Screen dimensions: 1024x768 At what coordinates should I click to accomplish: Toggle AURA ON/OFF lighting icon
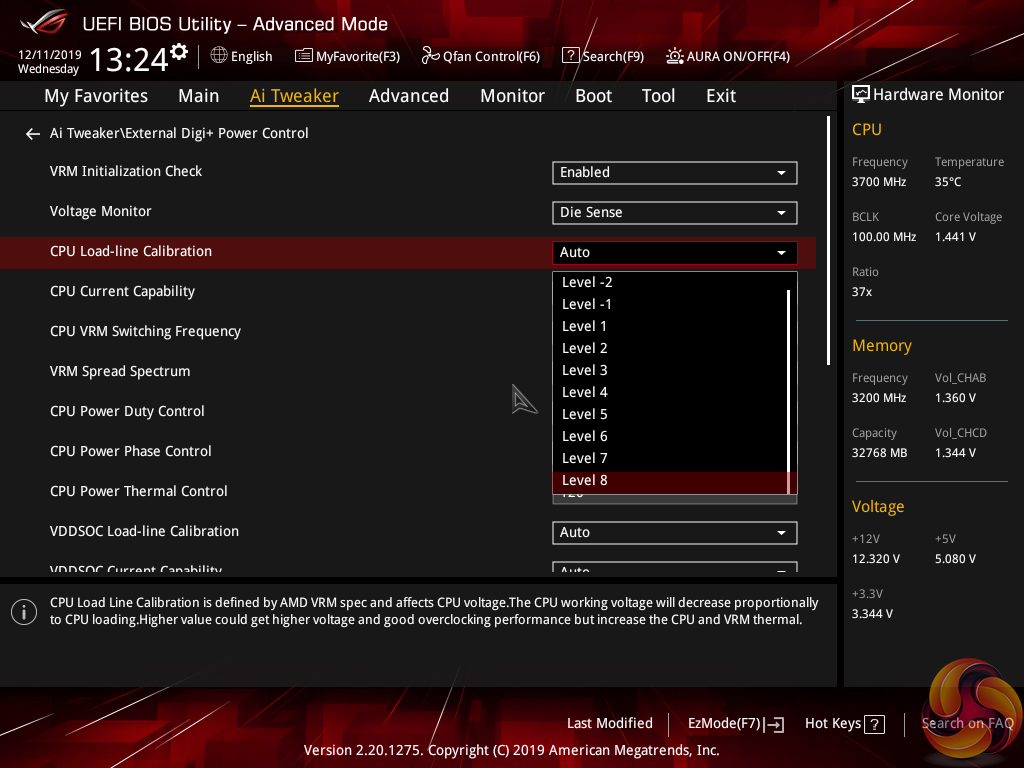pyautogui.click(x=675, y=56)
